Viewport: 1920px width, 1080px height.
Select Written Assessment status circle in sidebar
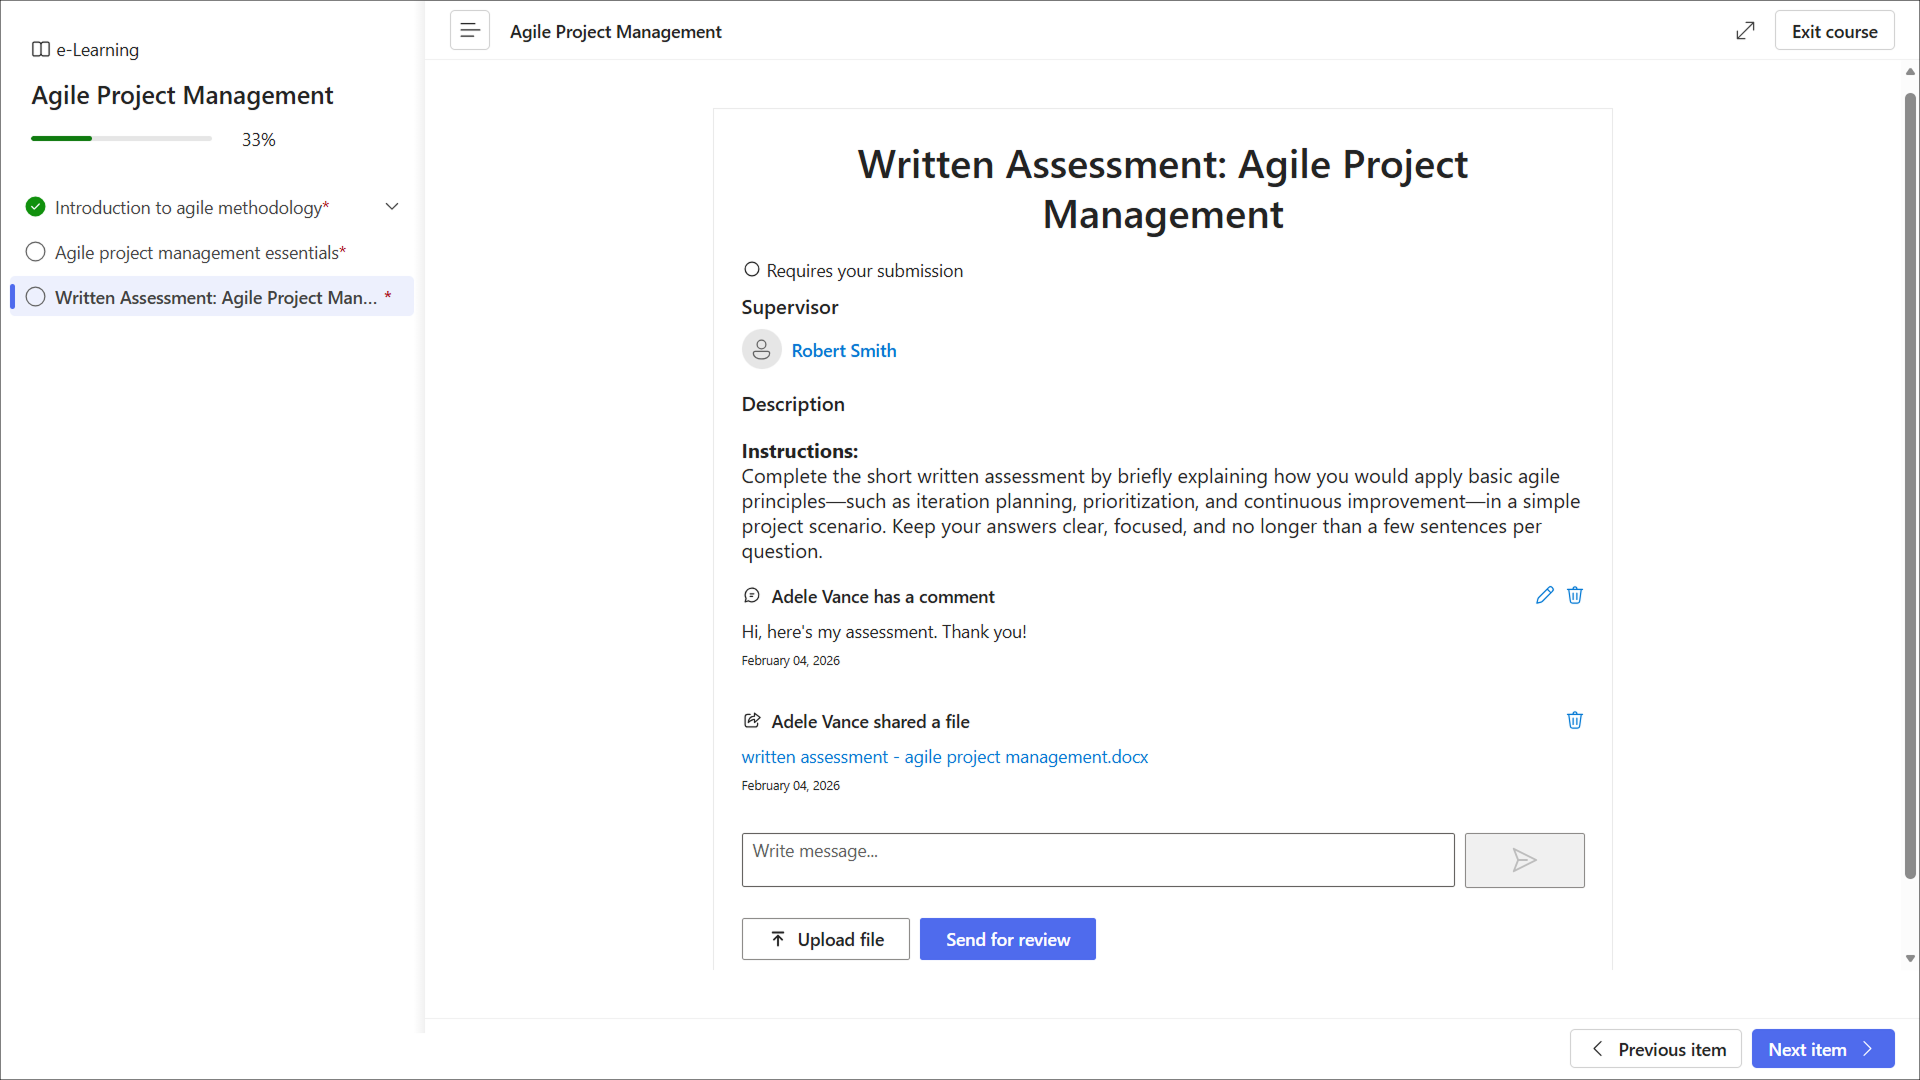(x=36, y=297)
